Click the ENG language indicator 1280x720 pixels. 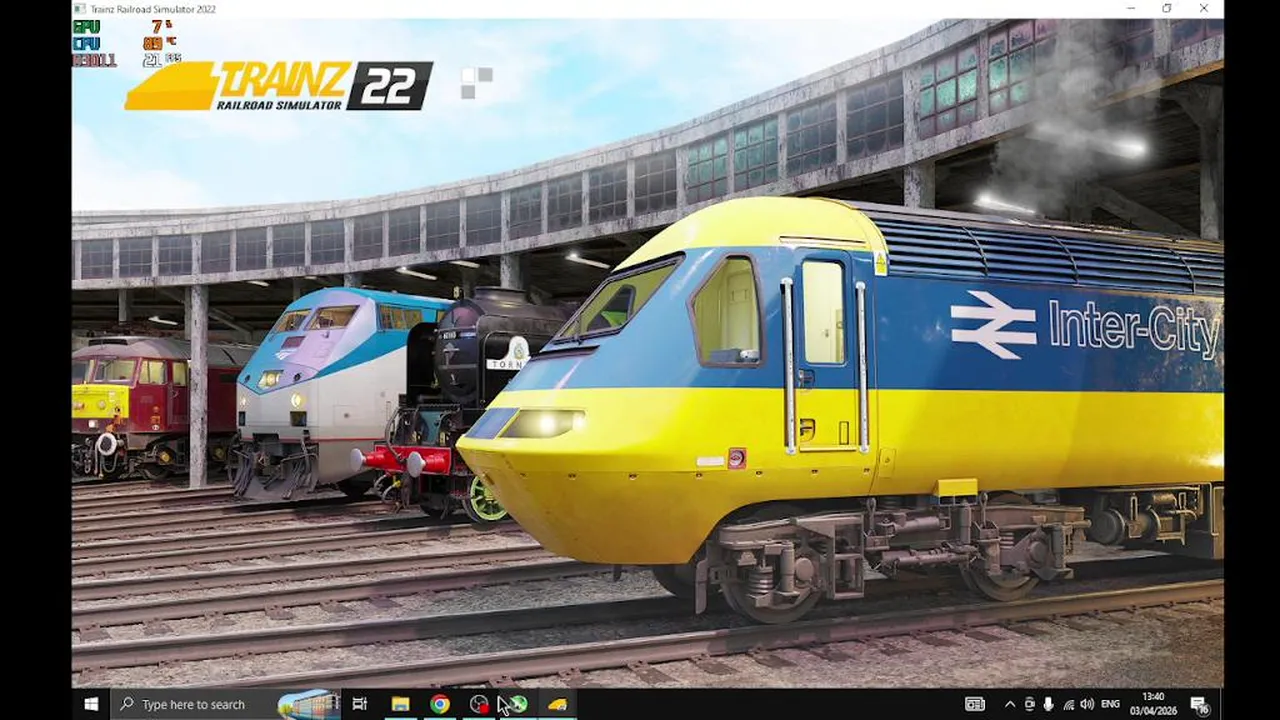[1109, 704]
